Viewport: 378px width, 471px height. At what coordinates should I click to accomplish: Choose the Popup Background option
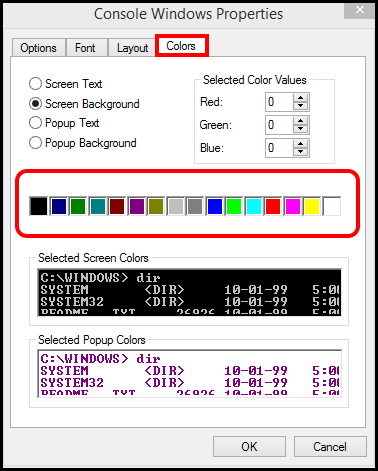[83, 143]
